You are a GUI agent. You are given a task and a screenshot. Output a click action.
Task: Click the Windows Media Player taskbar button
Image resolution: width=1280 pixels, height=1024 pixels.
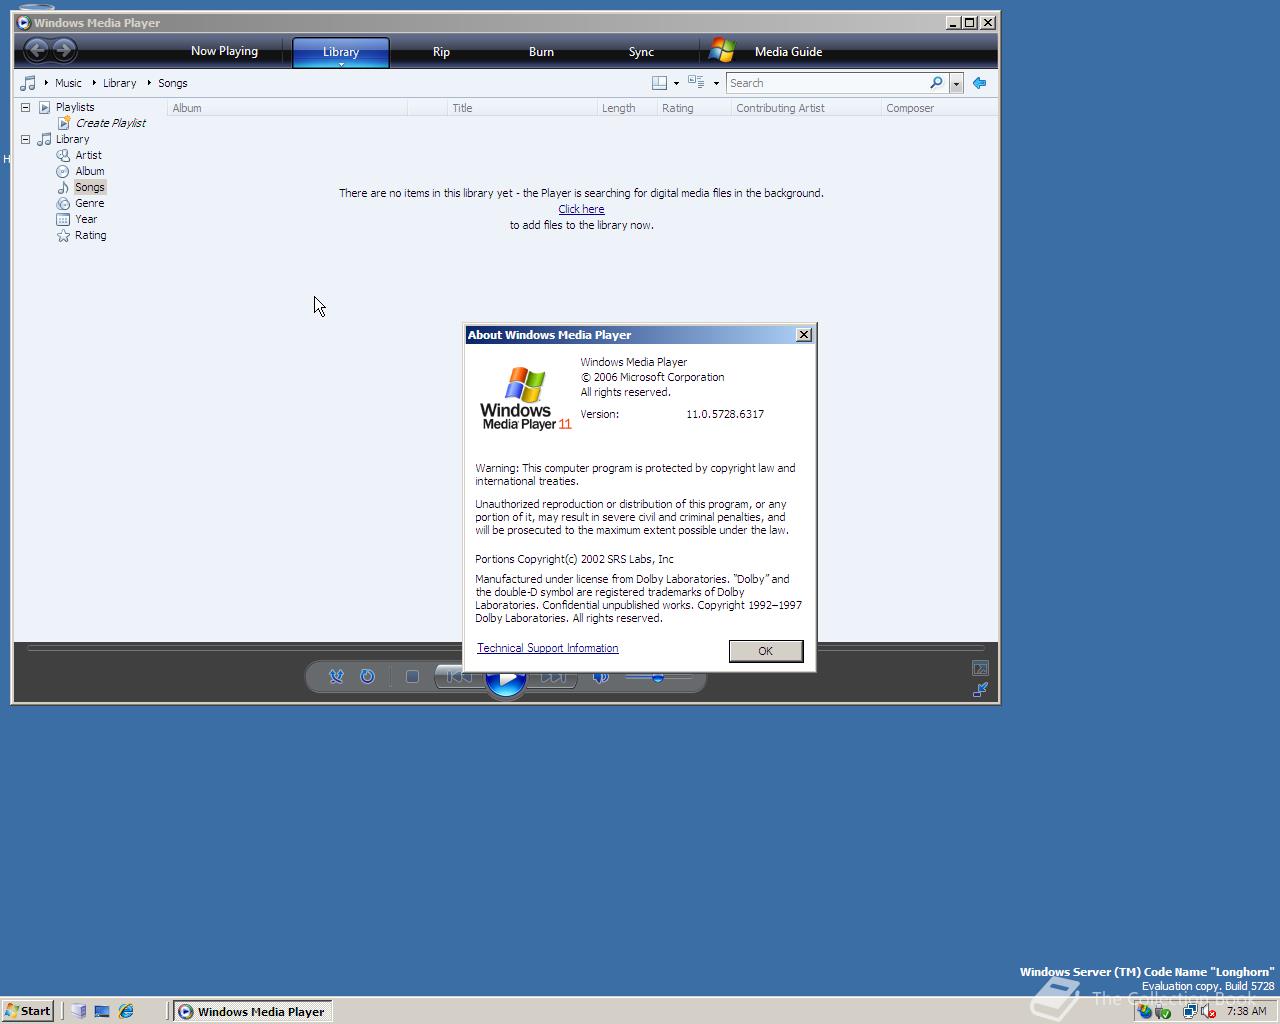(x=252, y=1011)
